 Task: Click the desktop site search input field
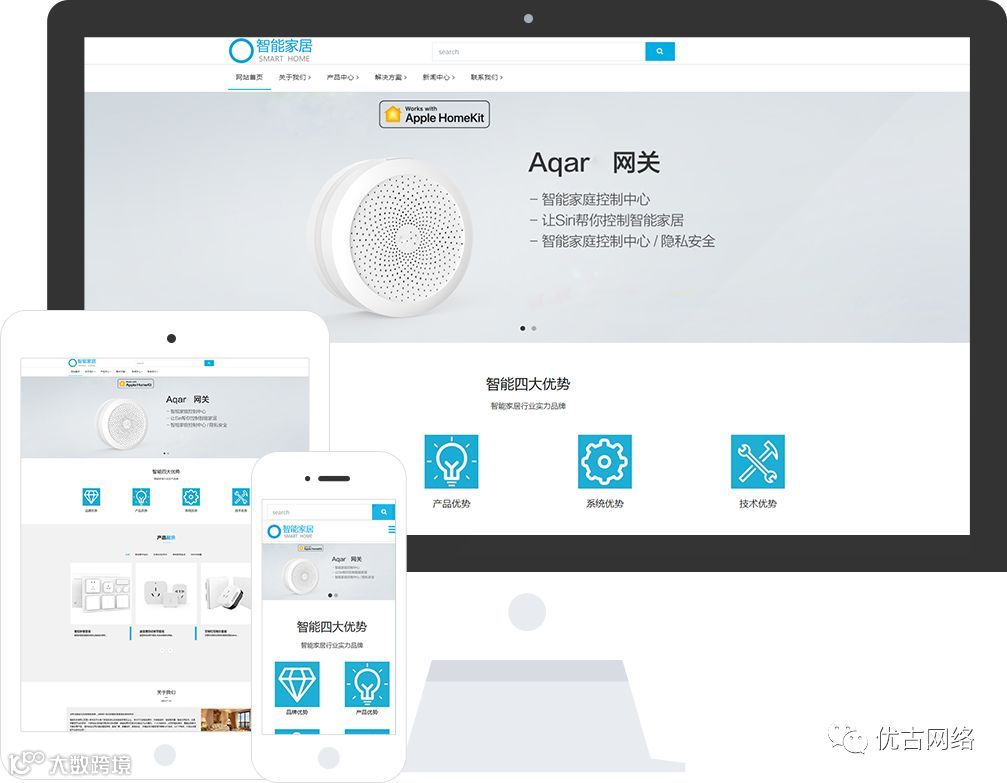[539, 51]
